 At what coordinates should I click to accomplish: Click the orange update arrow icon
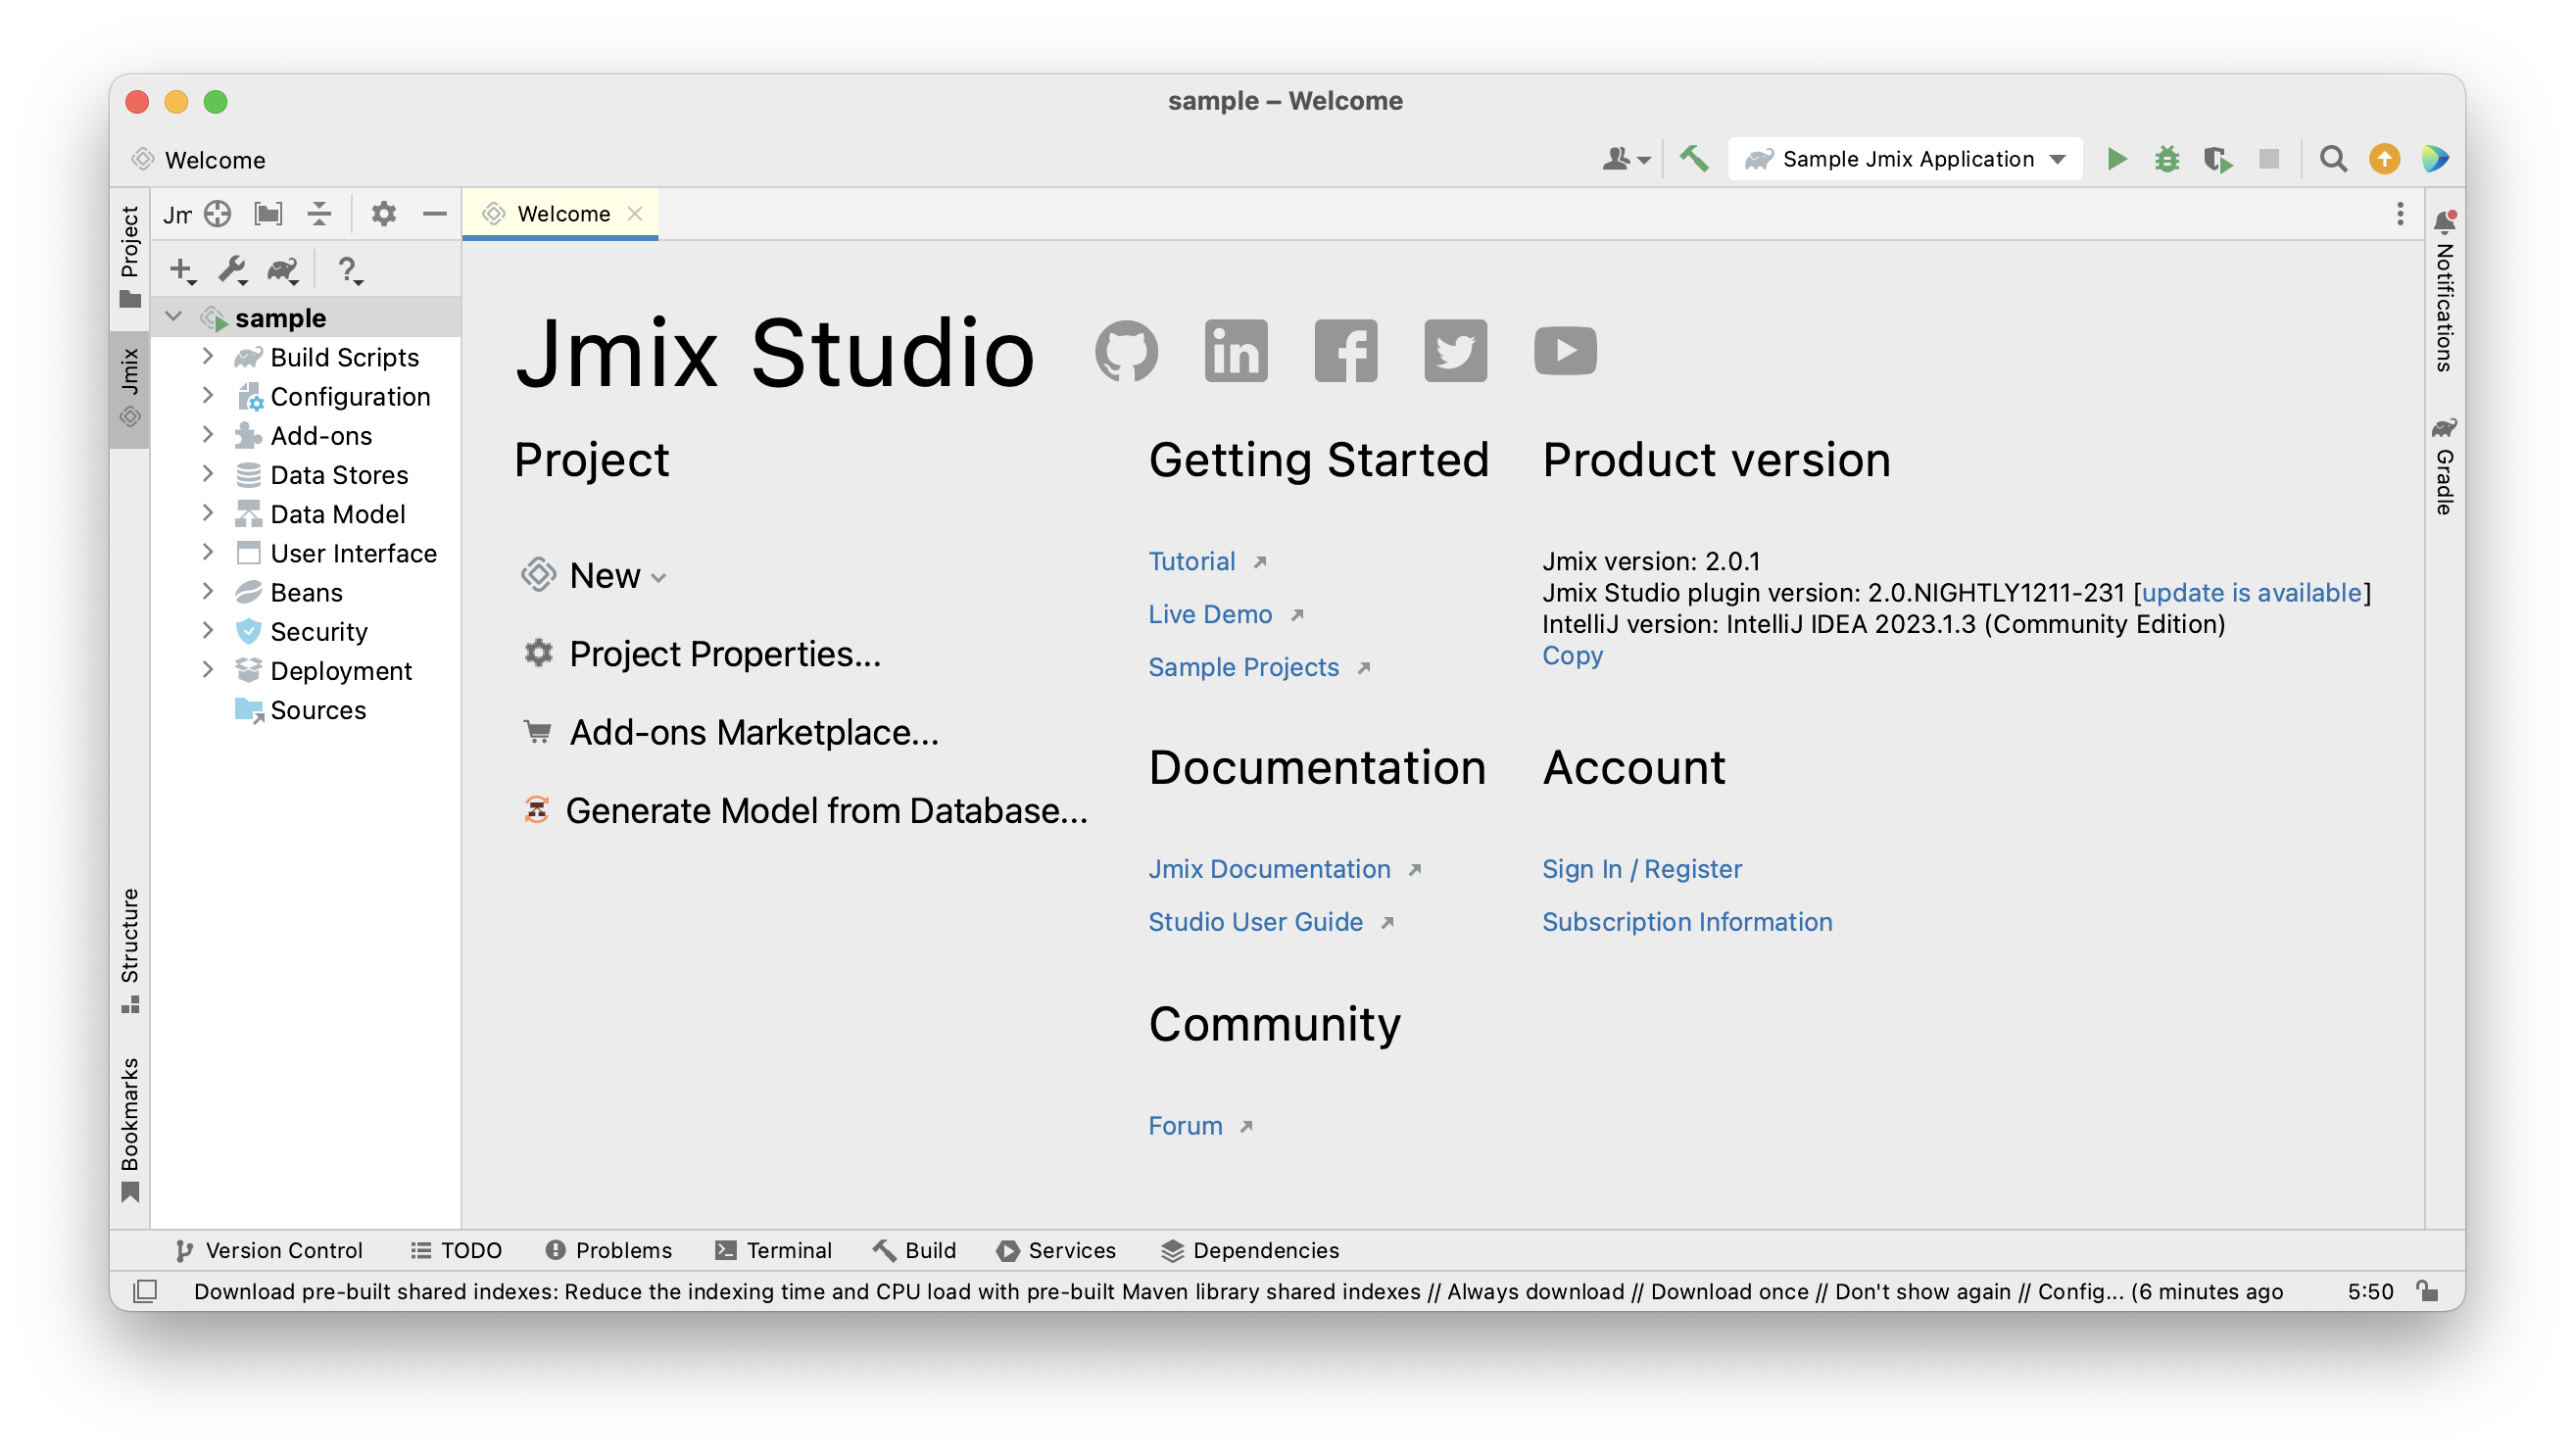click(x=2384, y=159)
